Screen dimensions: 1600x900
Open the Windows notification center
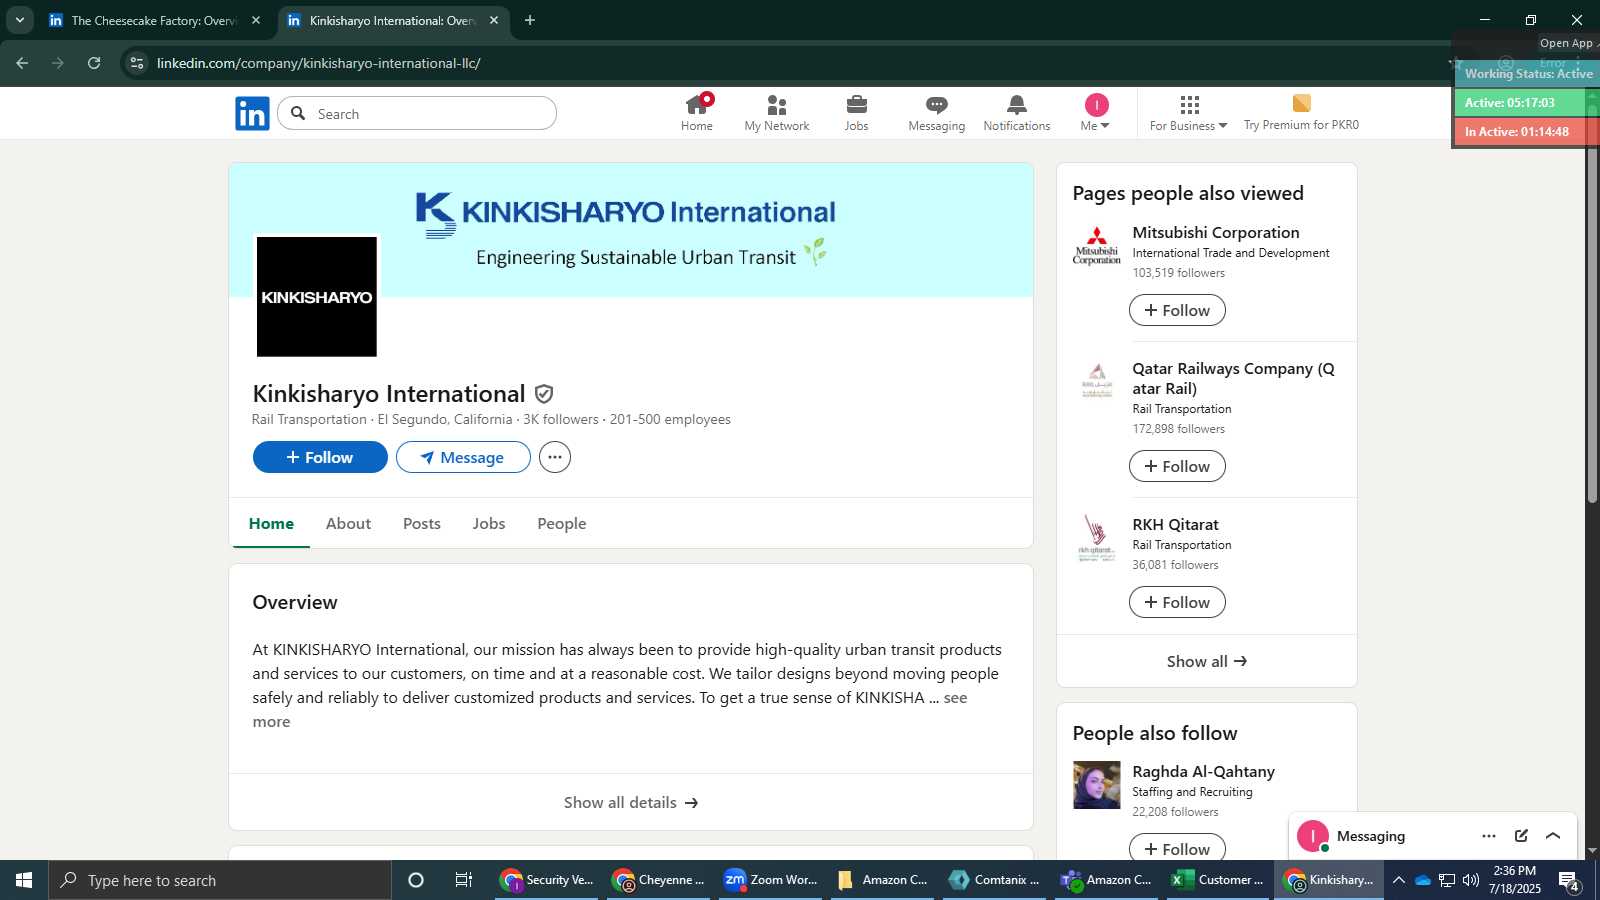[x=1569, y=881]
